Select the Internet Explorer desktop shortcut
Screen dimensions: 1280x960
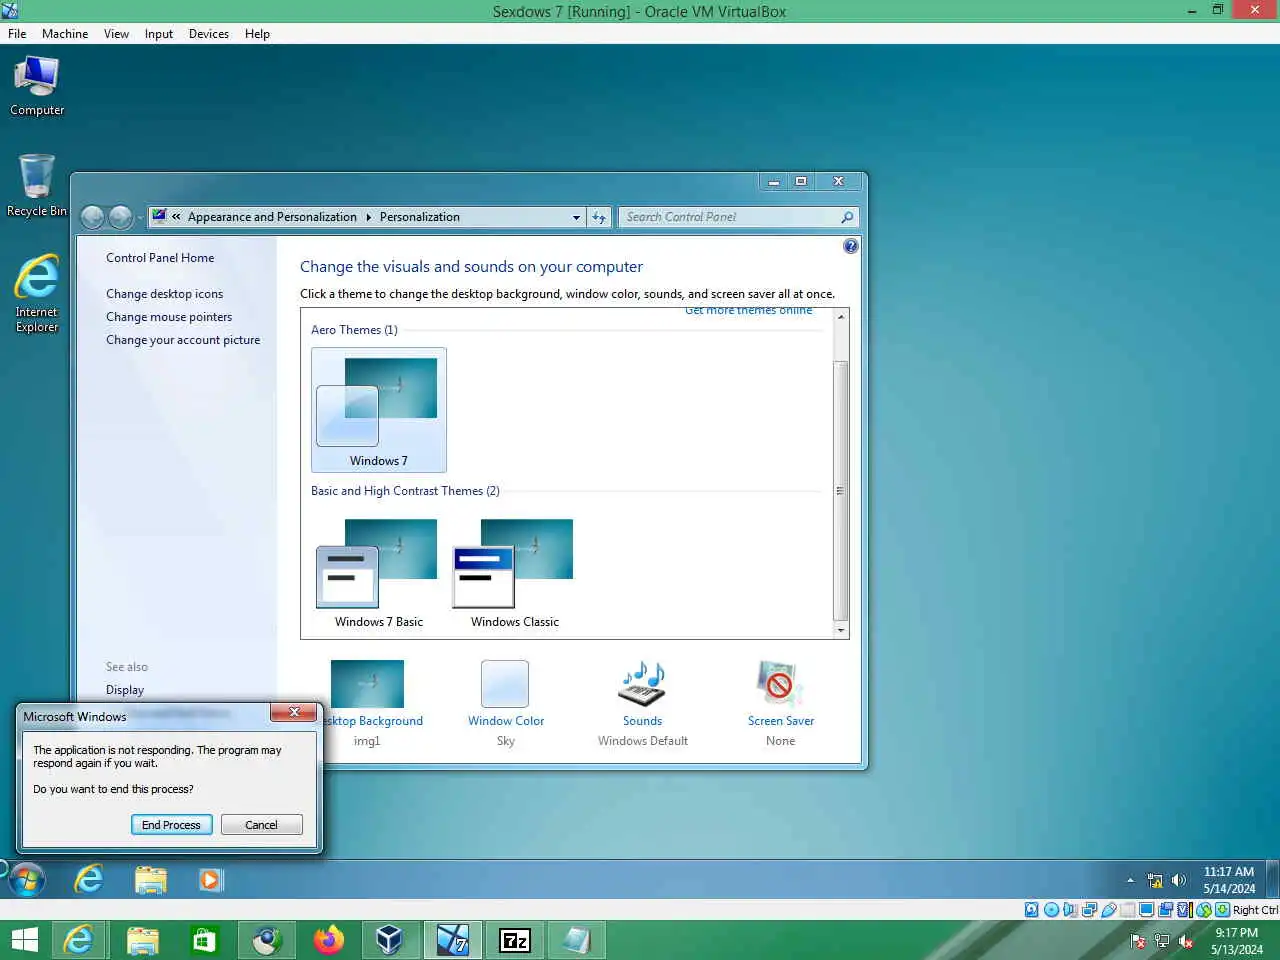click(x=37, y=293)
